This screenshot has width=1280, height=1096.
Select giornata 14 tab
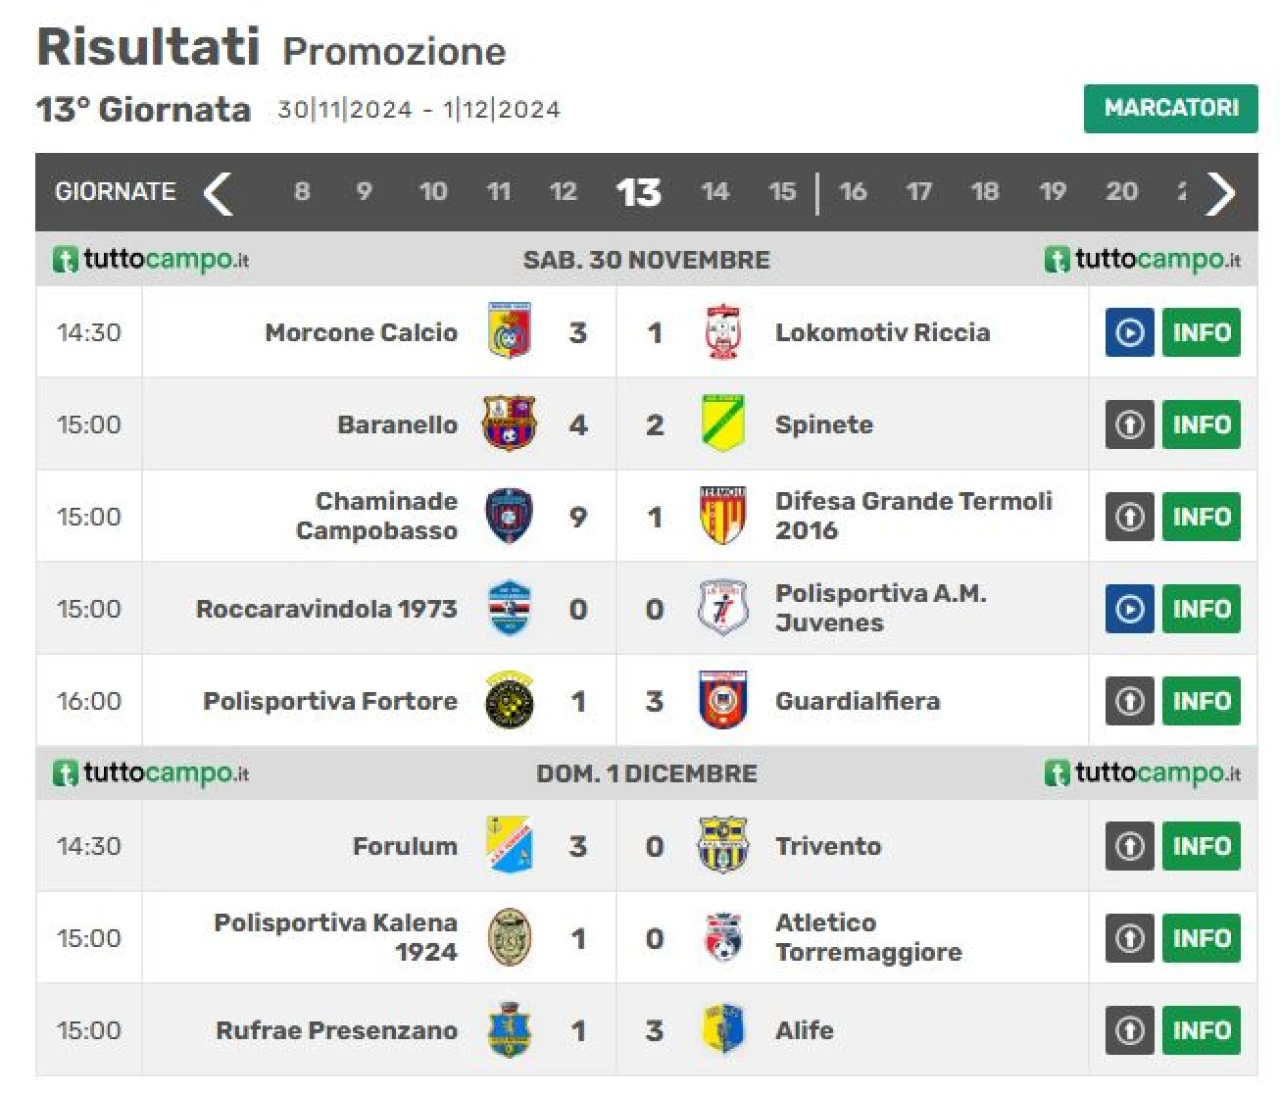click(x=714, y=192)
